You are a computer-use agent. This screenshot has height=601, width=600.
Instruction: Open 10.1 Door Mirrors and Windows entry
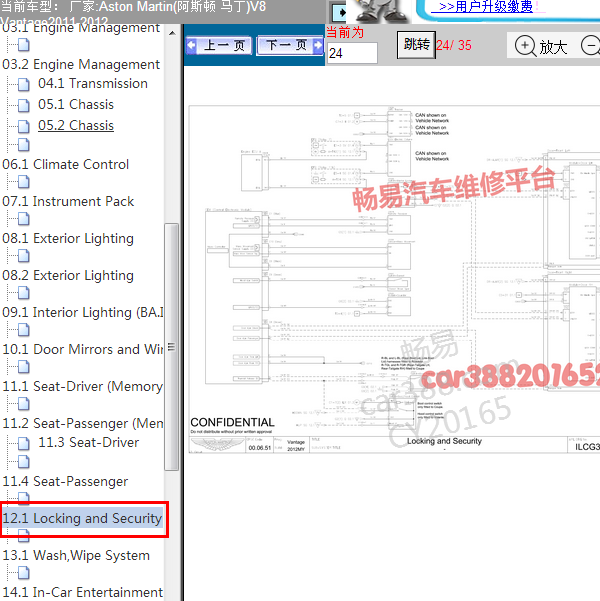click(83, 349)
